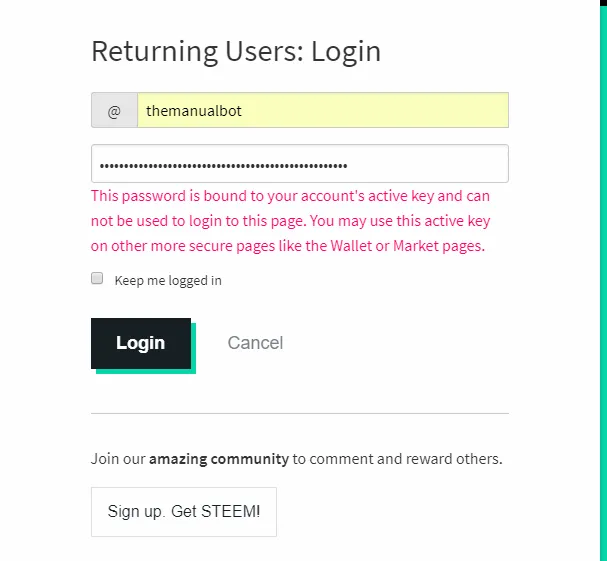Dismiss the form via Cancel

click(x=255, y=343)
